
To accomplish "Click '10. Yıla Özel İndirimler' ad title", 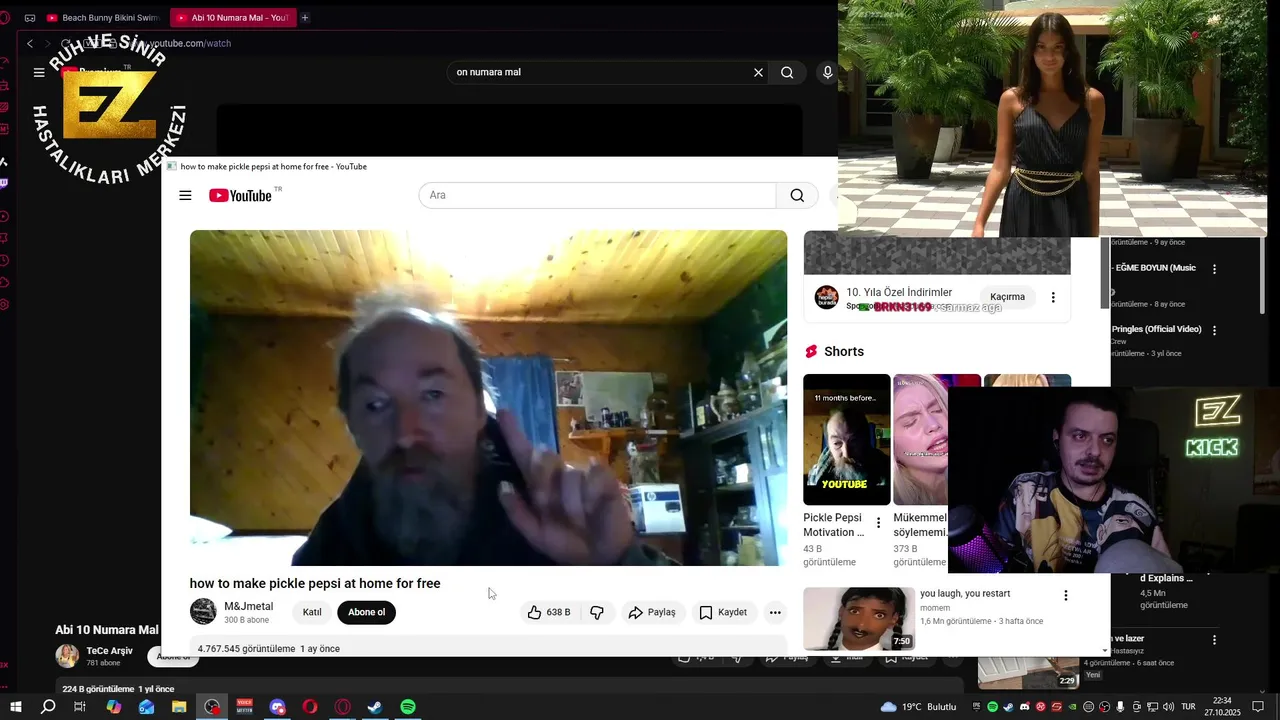I will [x=899, y=292].
